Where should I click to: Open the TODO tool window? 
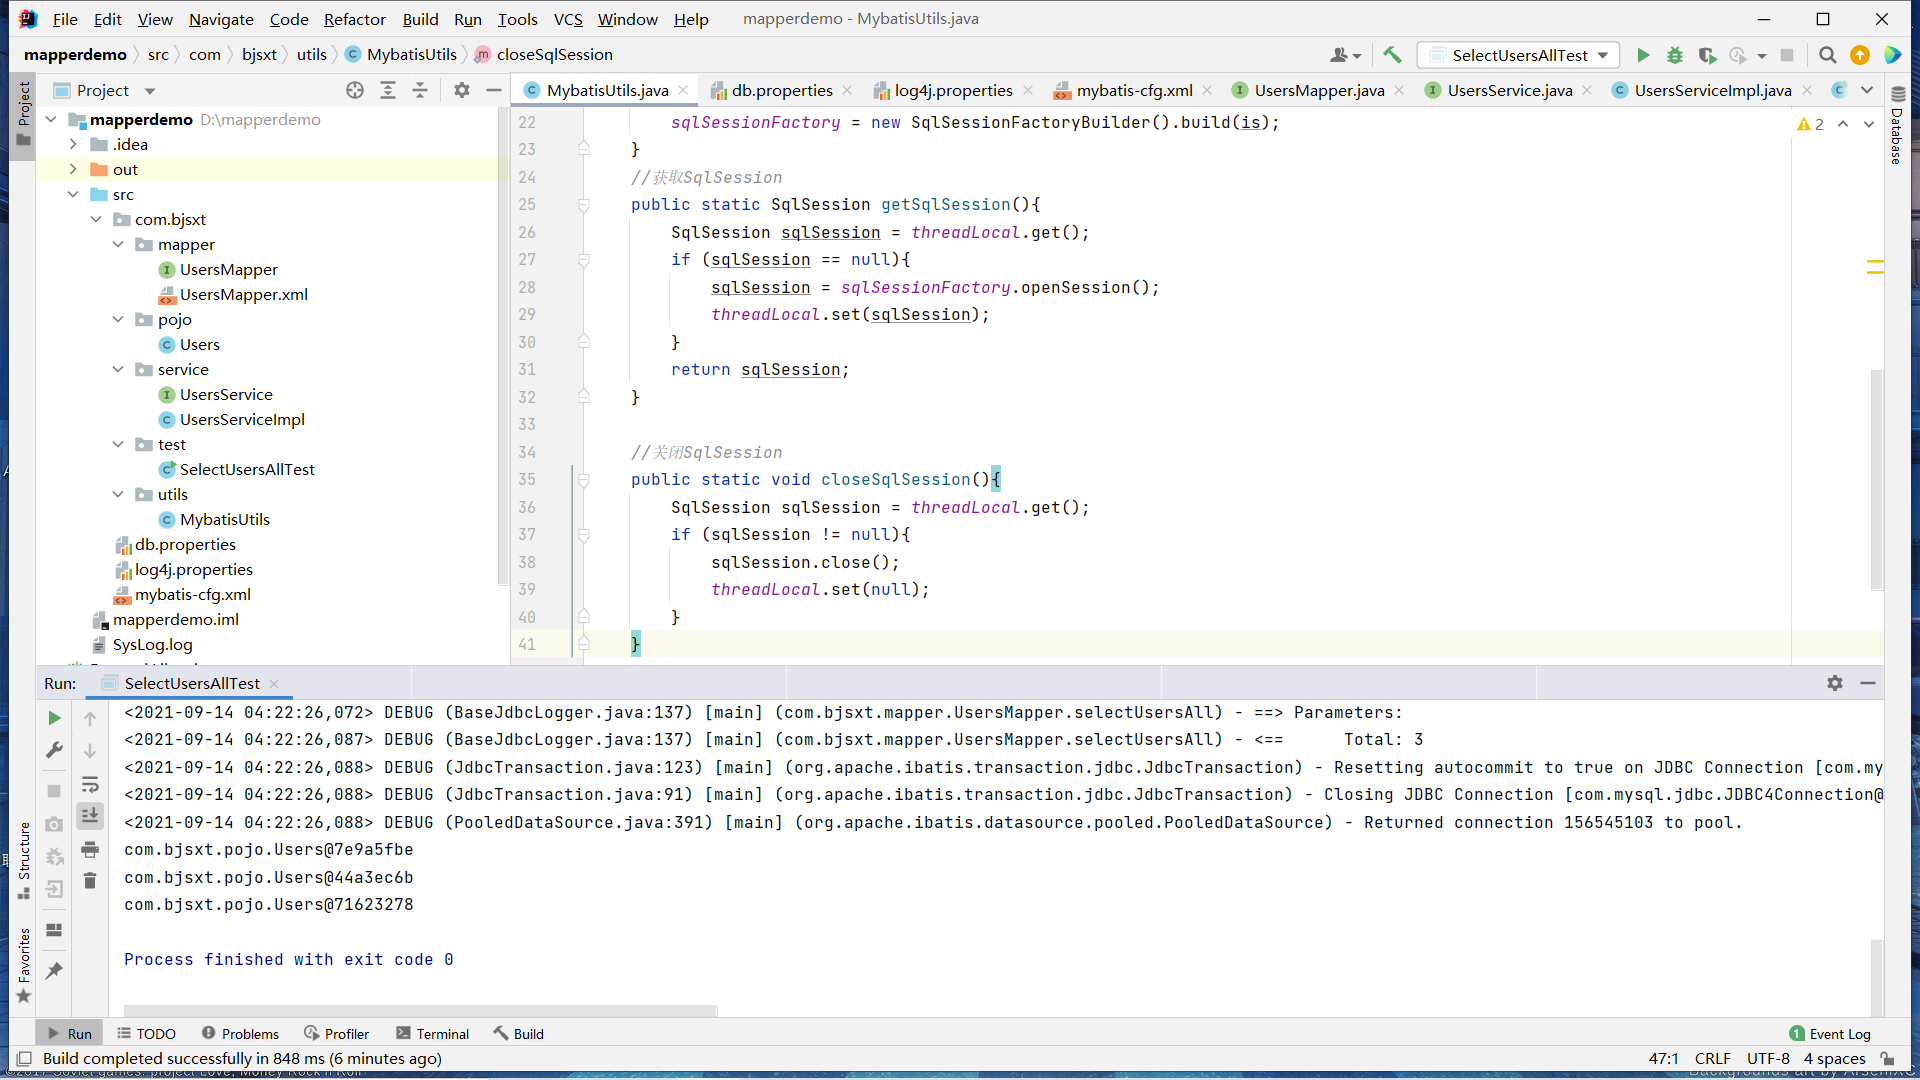coord(146,1034)
